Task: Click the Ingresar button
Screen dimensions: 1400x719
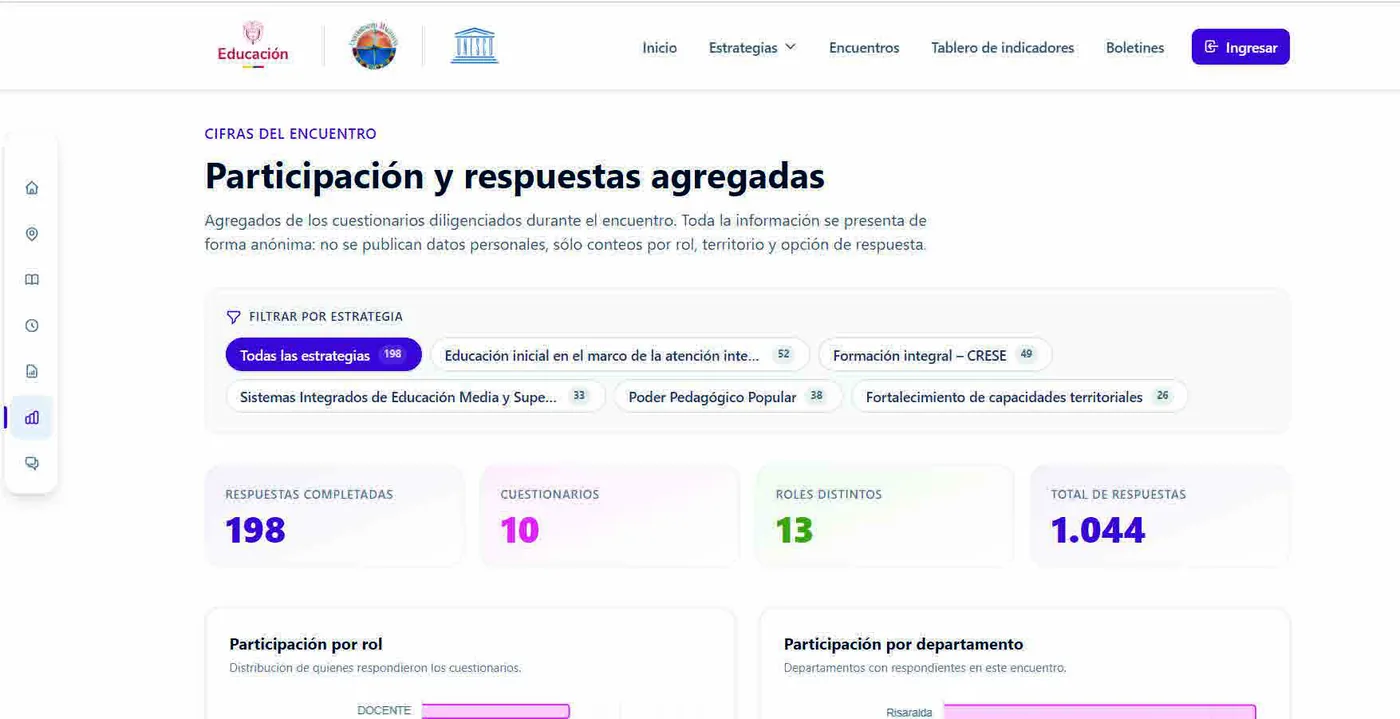Action: pyautogui.click(x=1240, y=47)
